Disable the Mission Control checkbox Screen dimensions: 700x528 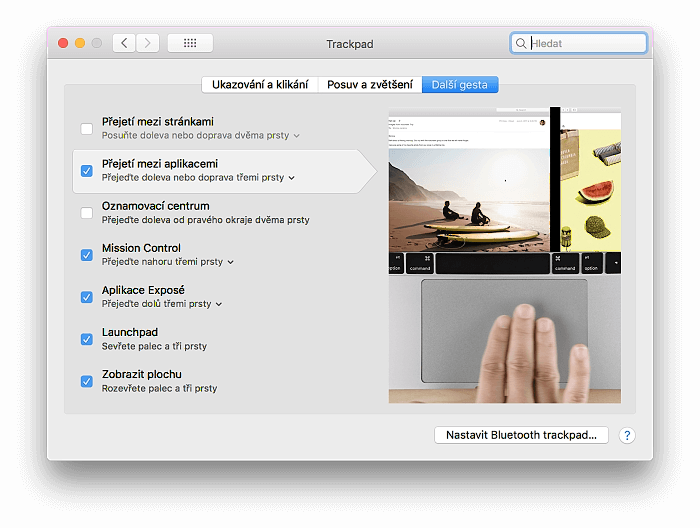[x=87, y=255]
